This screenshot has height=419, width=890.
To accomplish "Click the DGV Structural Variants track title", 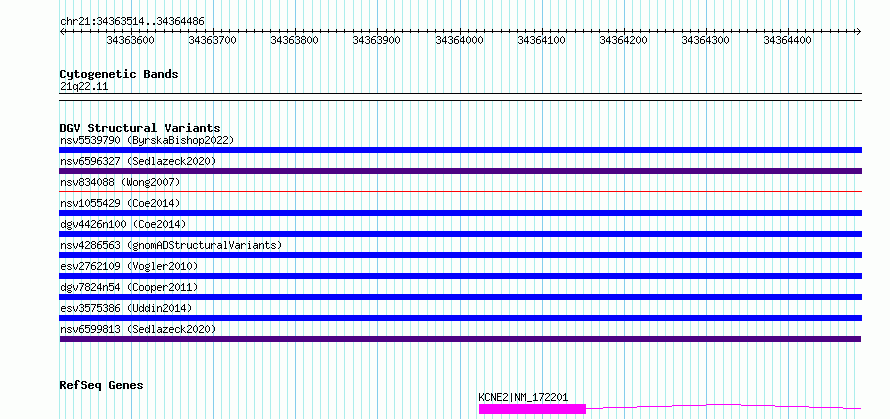I will coord(140,128).
